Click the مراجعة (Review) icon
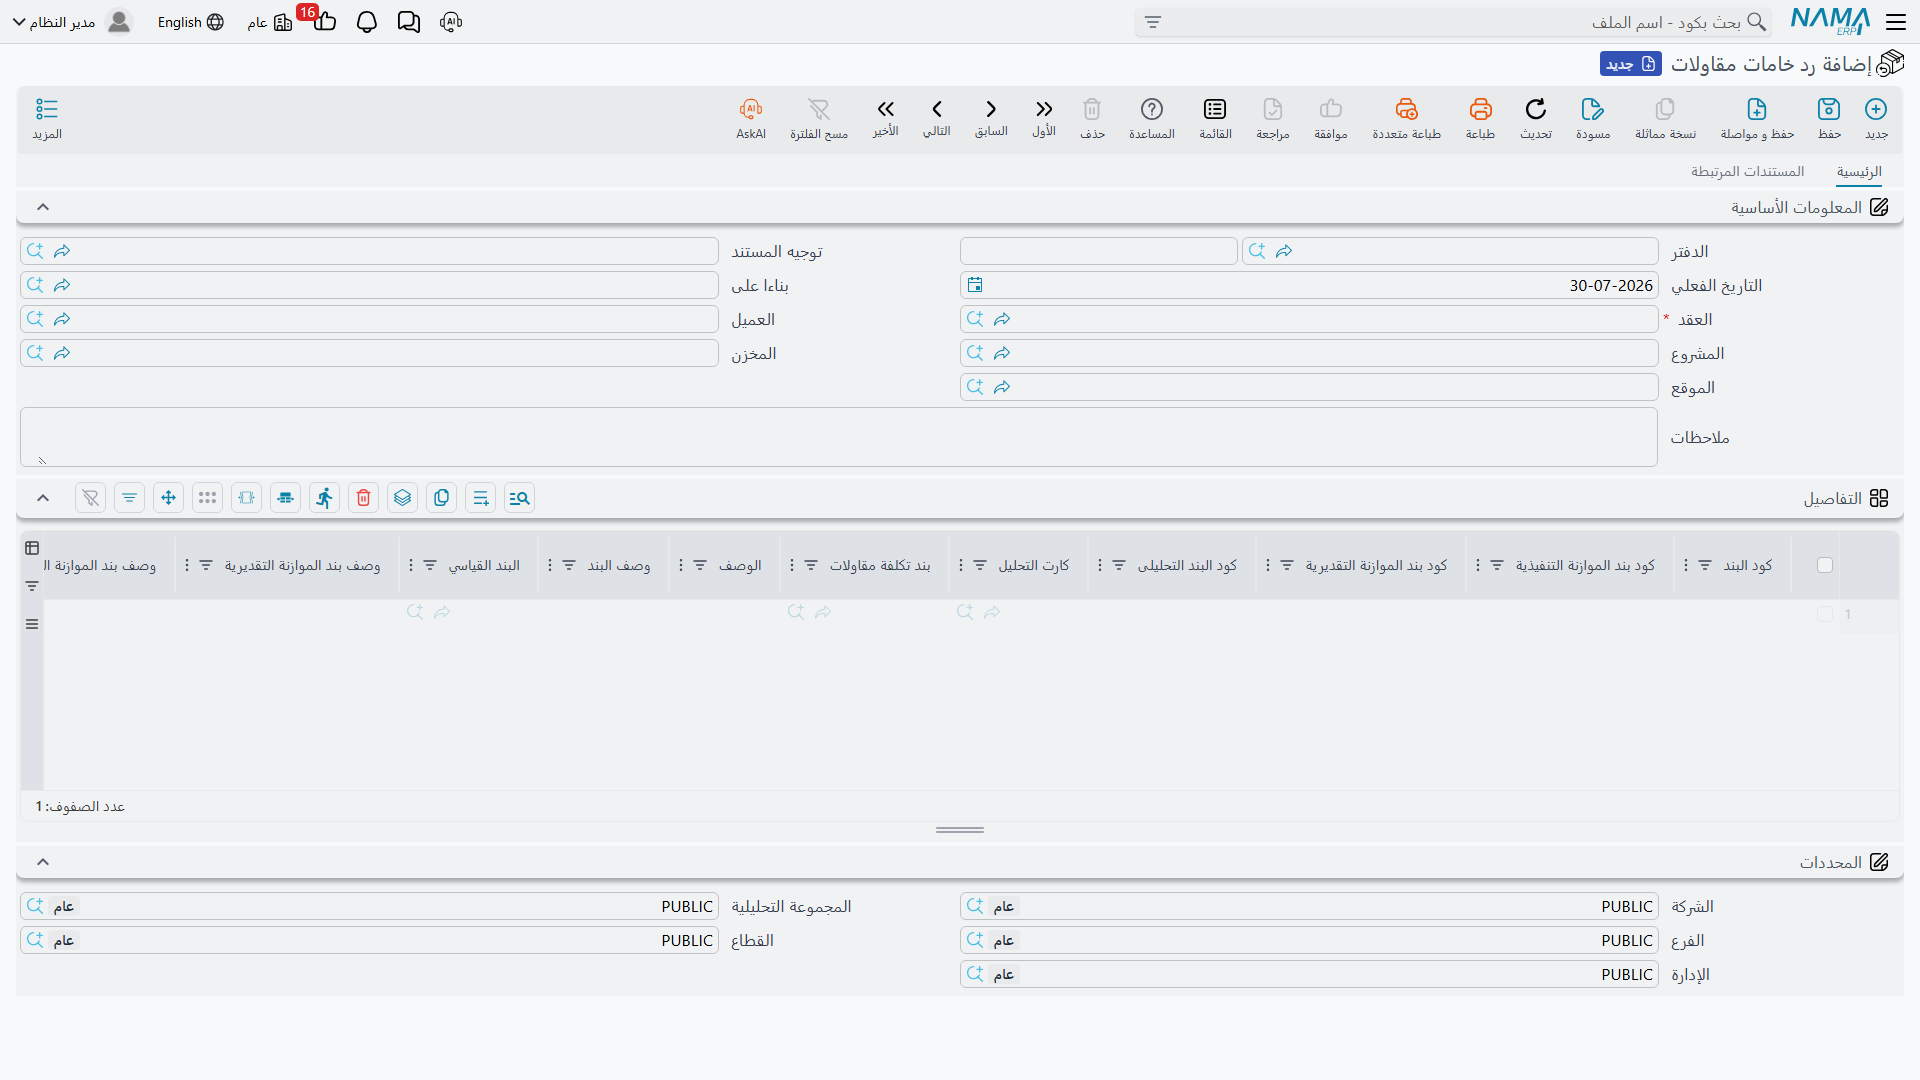This screenshot has height=1080, width=1920. point(1273,109)
